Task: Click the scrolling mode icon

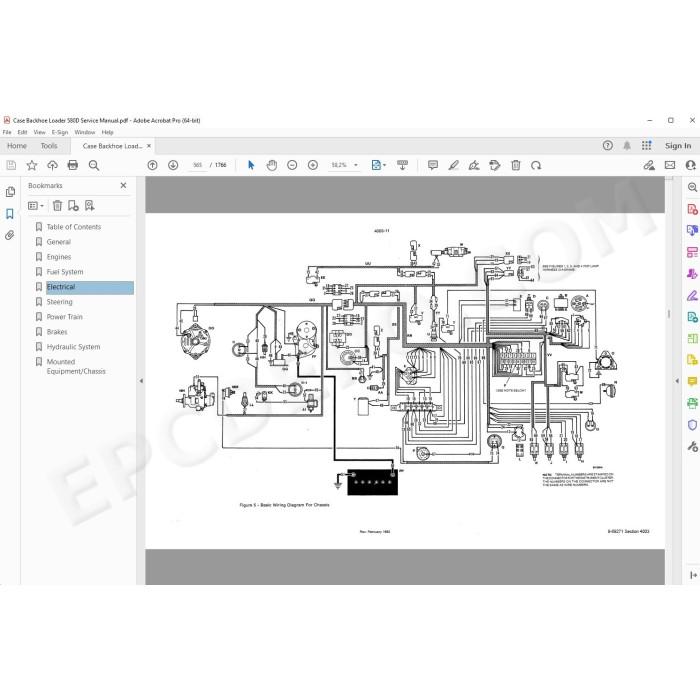Action: coord(402,165)
